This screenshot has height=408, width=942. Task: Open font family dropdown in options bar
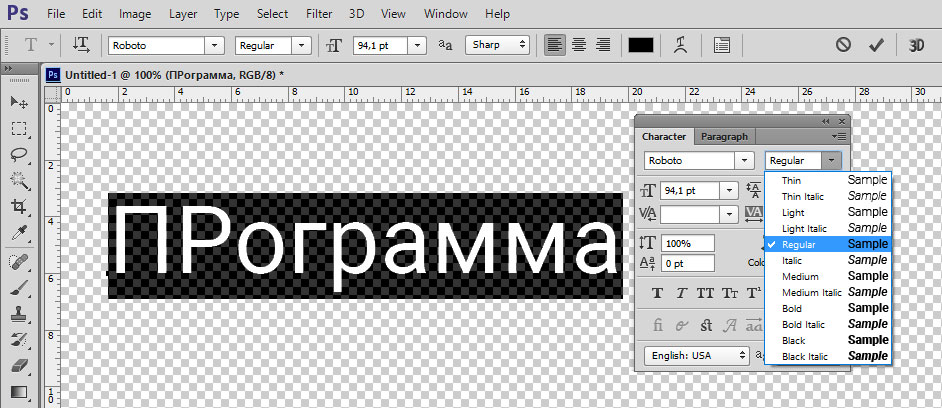[214, 46]
